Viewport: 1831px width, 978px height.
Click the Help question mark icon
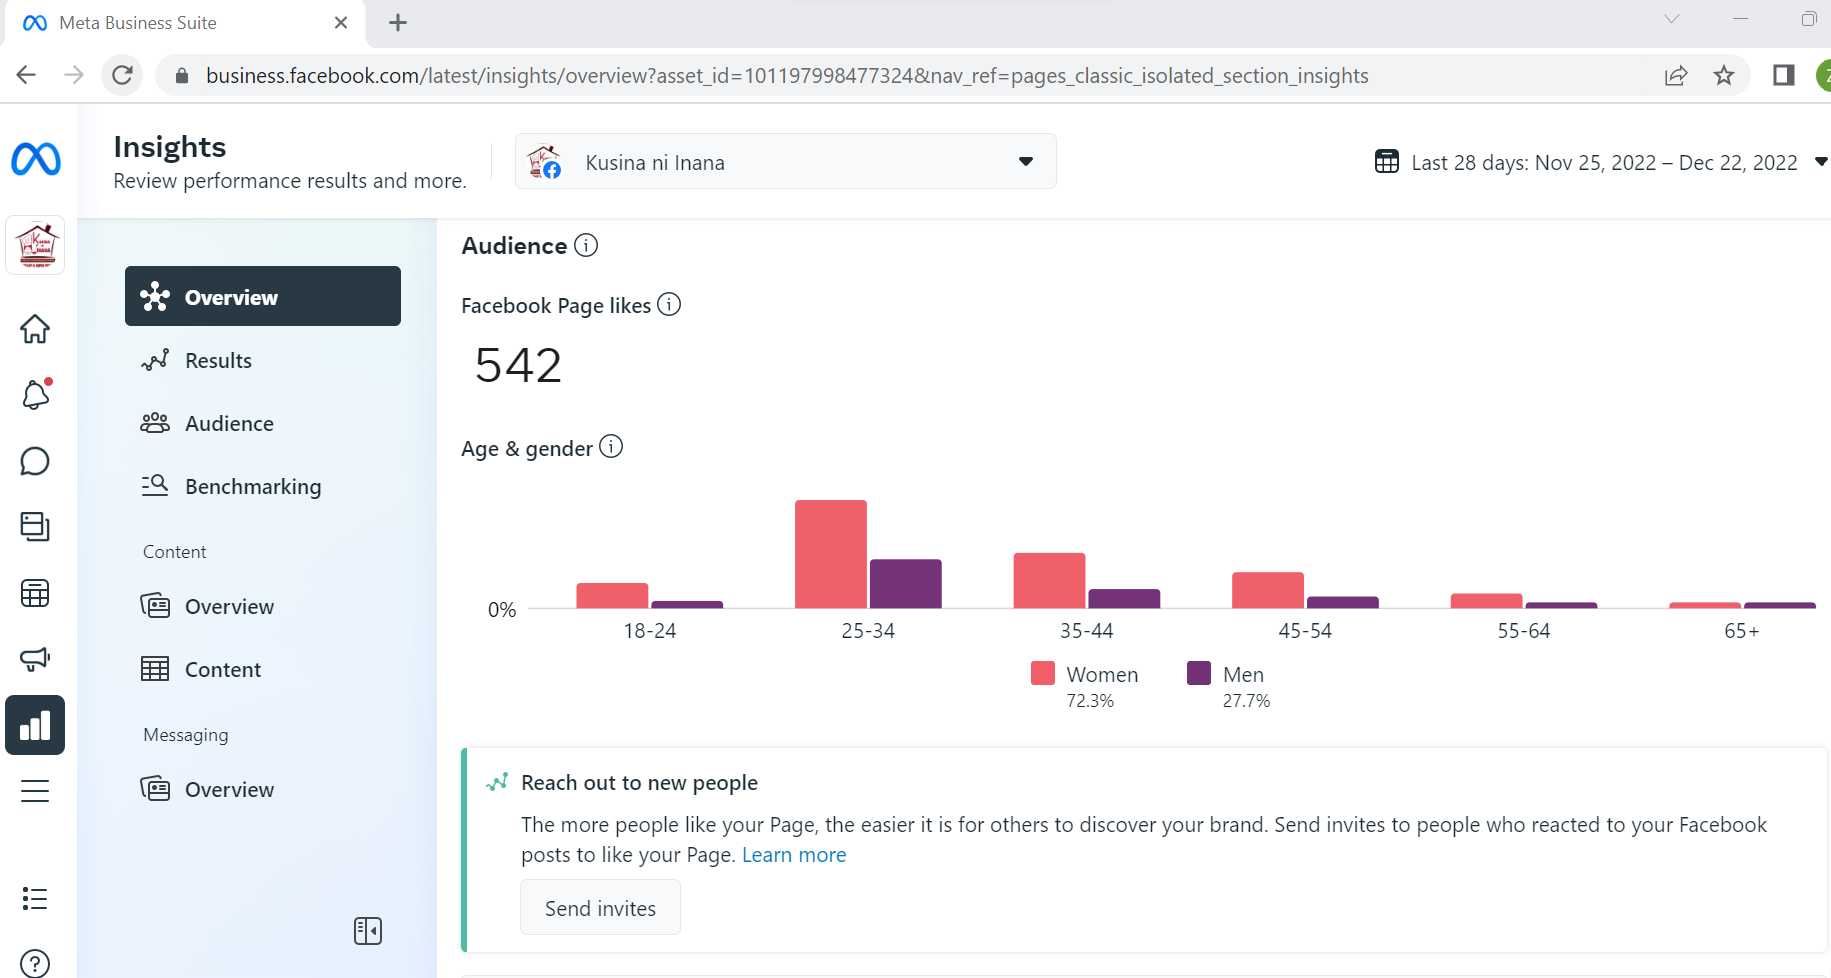(x=35, y=963)
